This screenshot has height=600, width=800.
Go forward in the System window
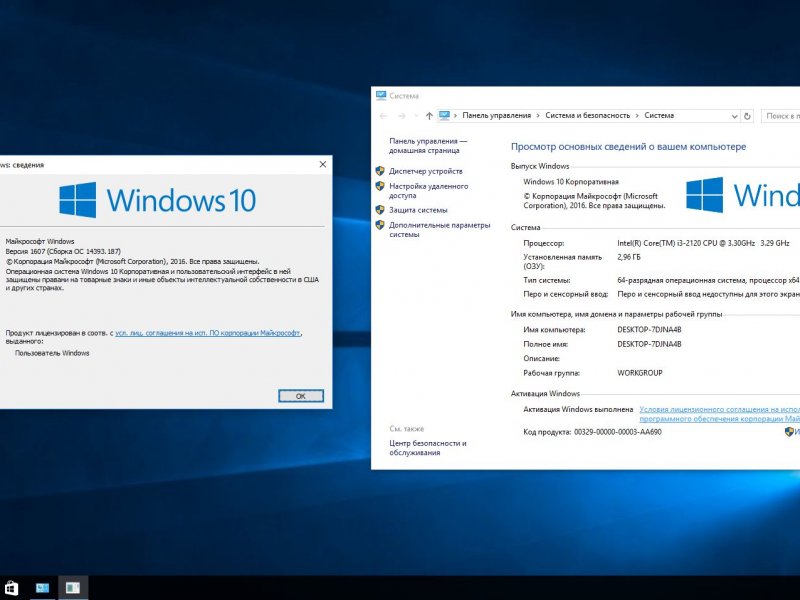click(402, 116)
